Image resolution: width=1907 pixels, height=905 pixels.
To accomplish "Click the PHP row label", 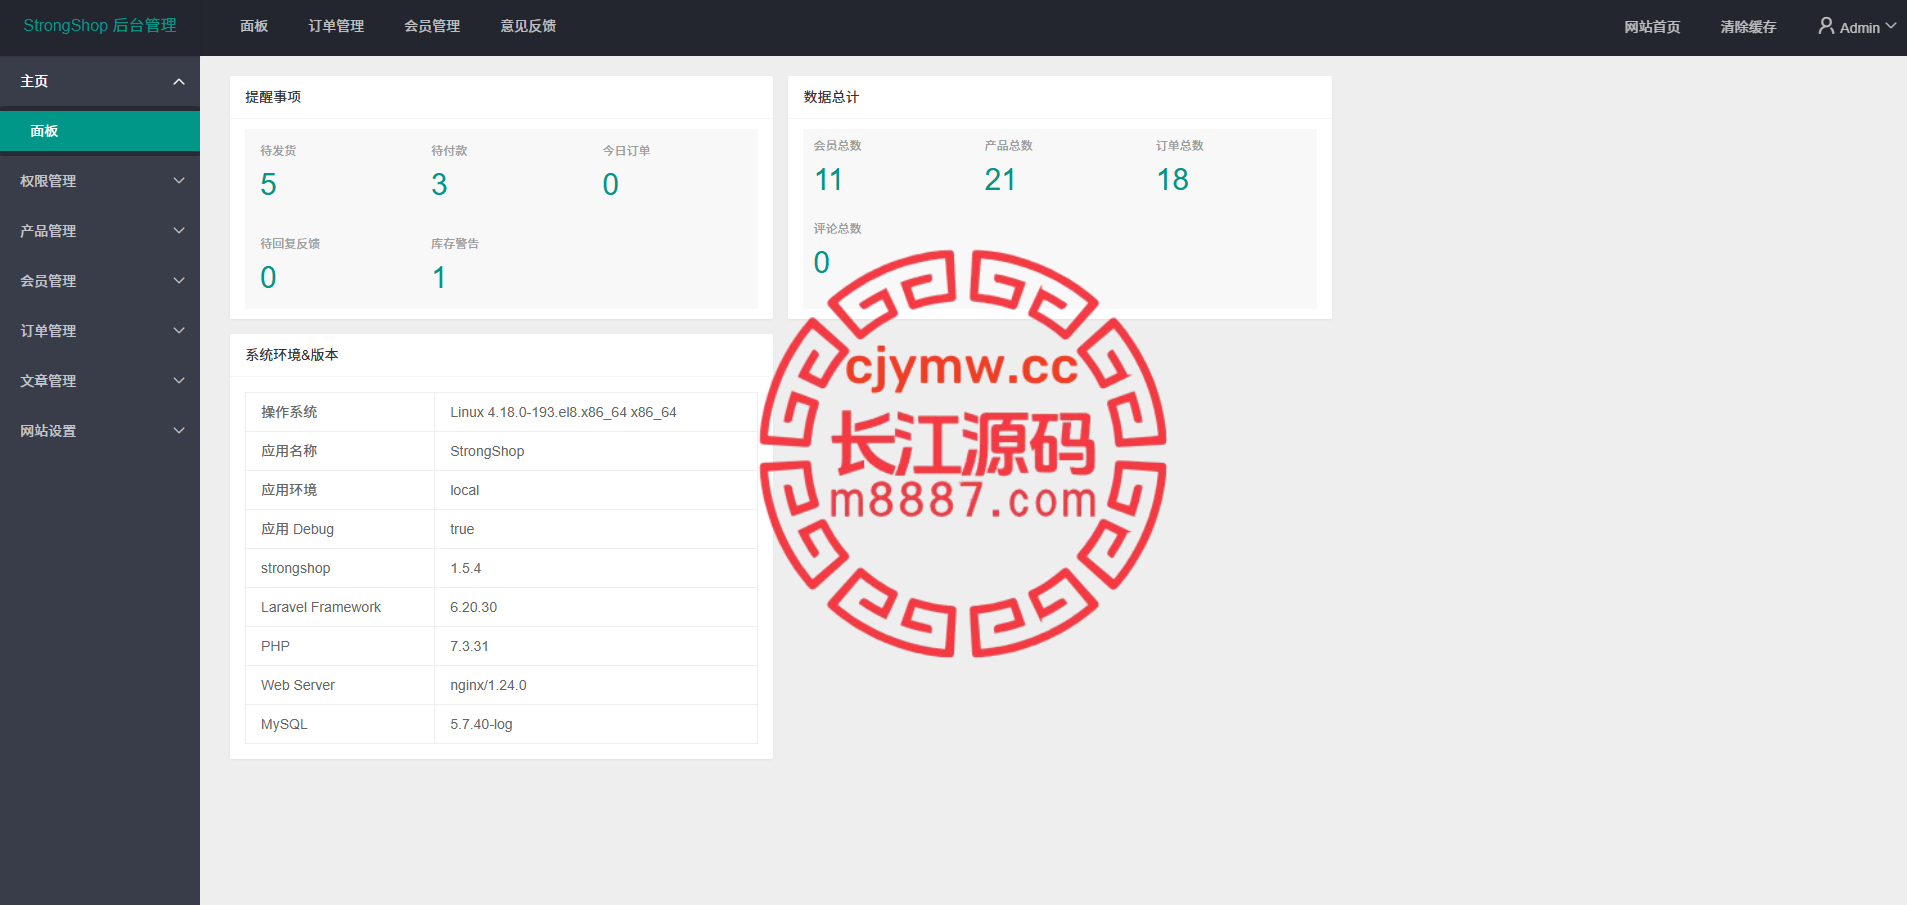I will coord(275,646).
